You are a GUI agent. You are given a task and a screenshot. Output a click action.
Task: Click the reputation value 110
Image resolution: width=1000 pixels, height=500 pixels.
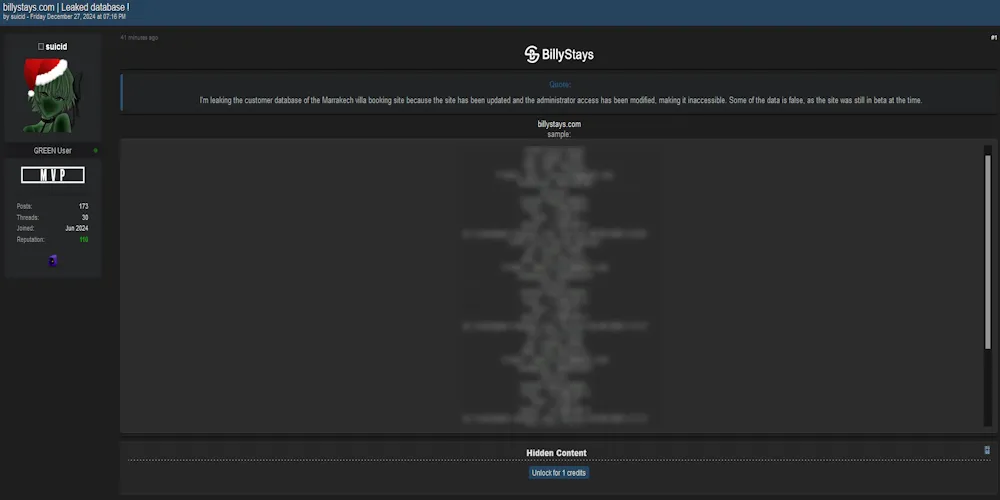84,240
